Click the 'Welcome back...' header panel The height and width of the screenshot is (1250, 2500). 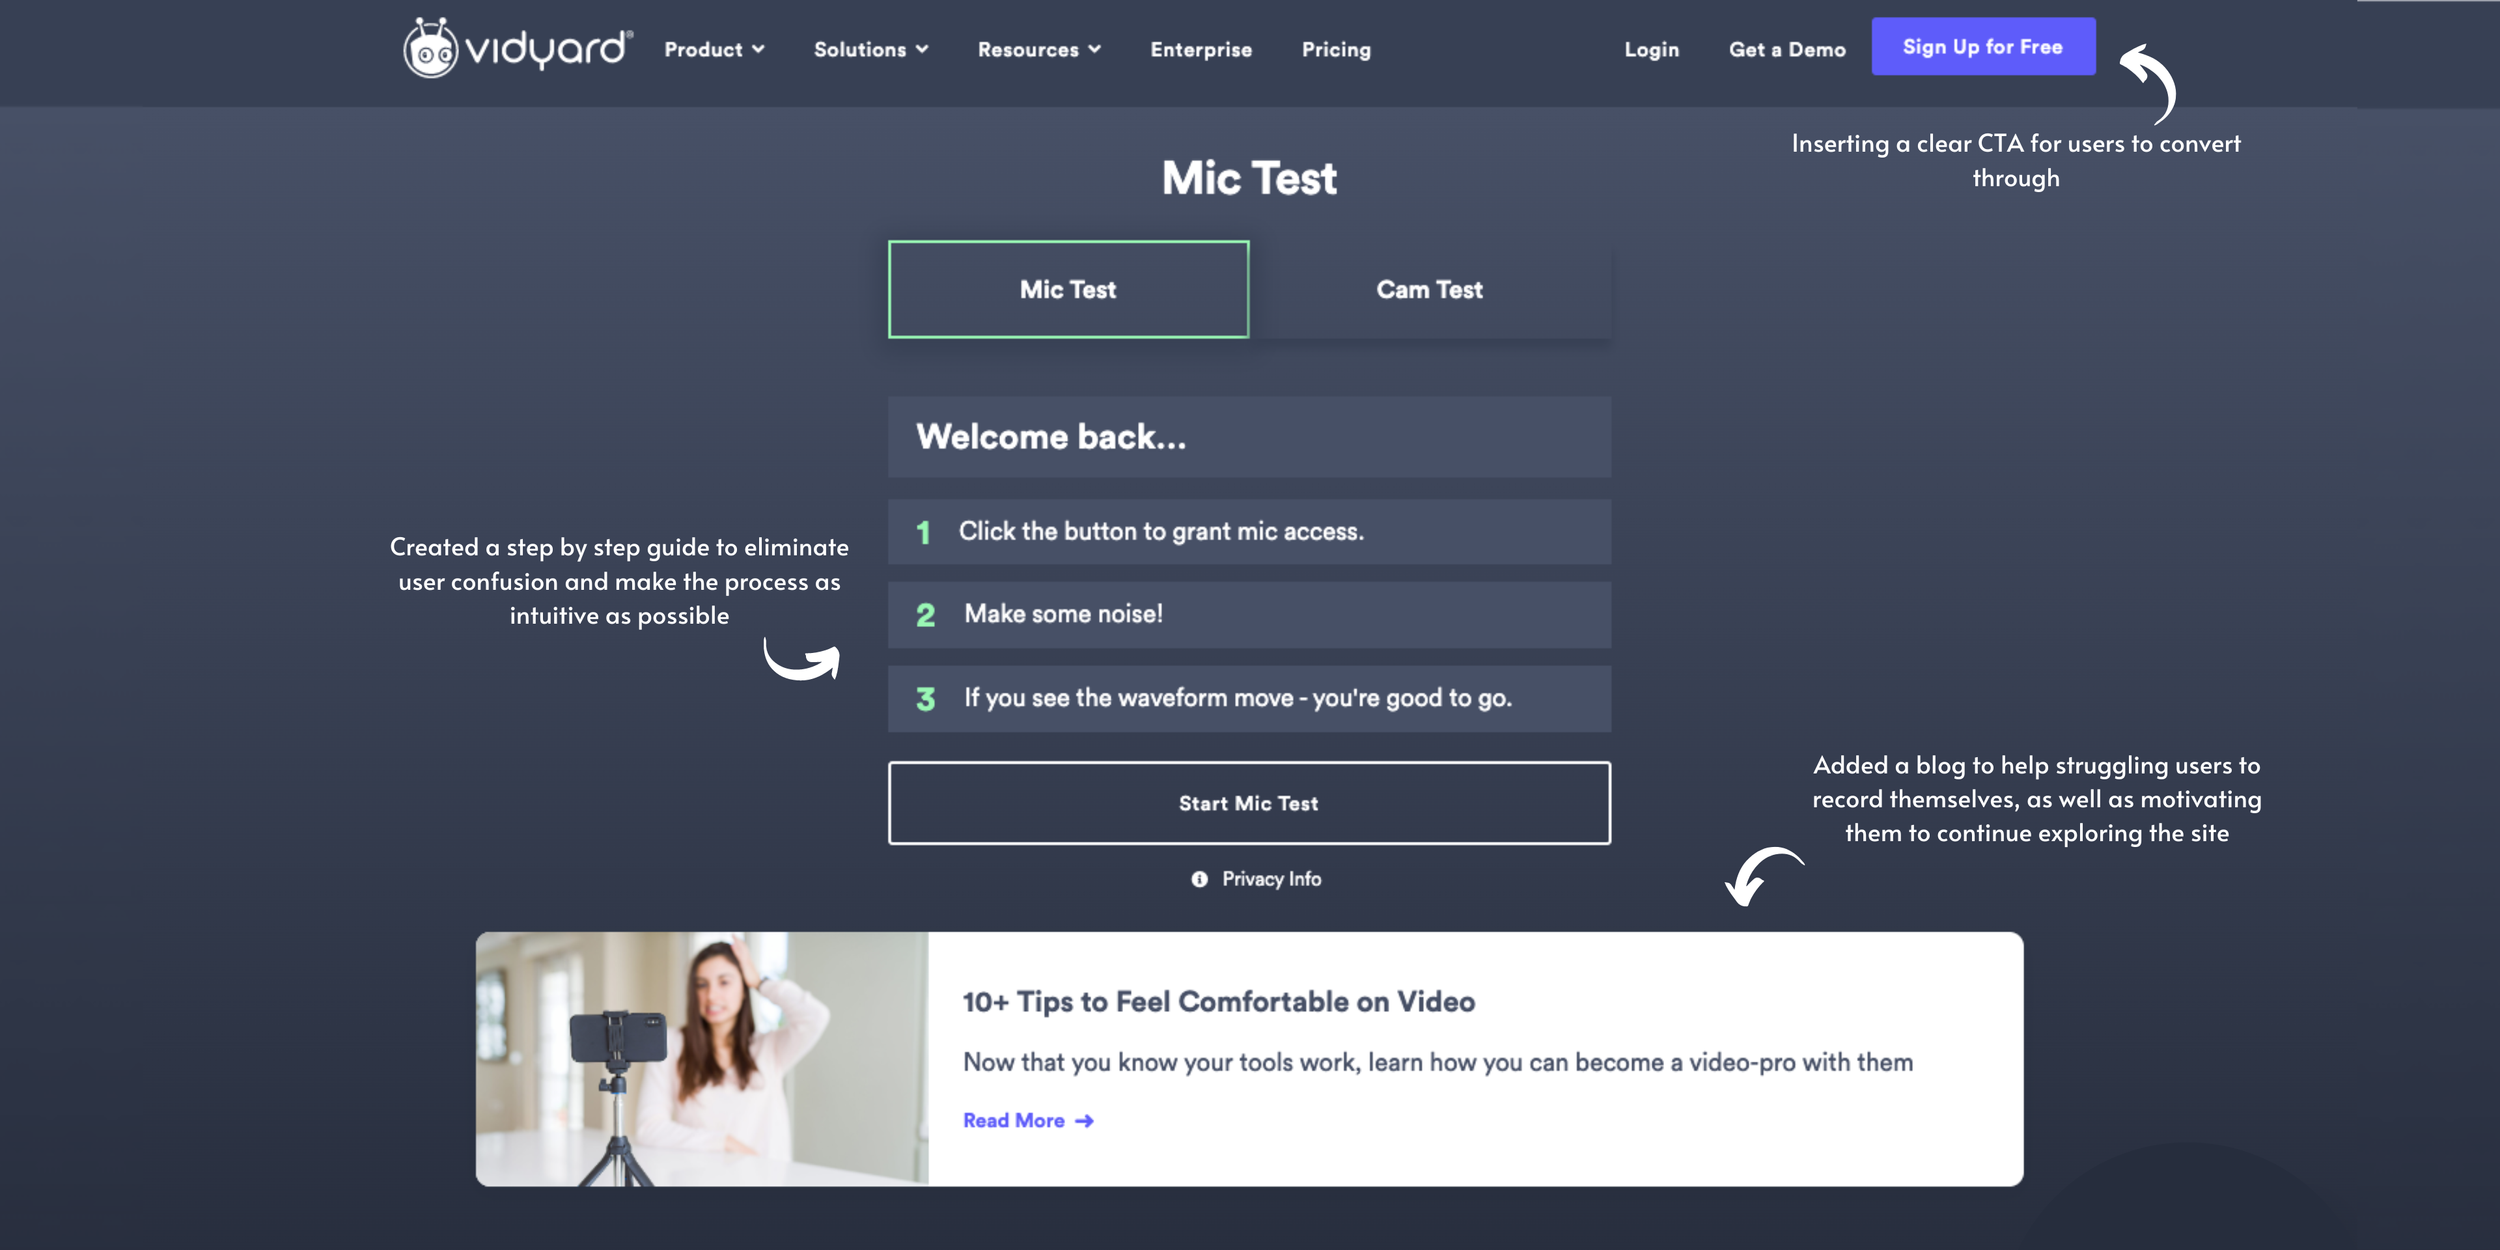(1248, 436)
